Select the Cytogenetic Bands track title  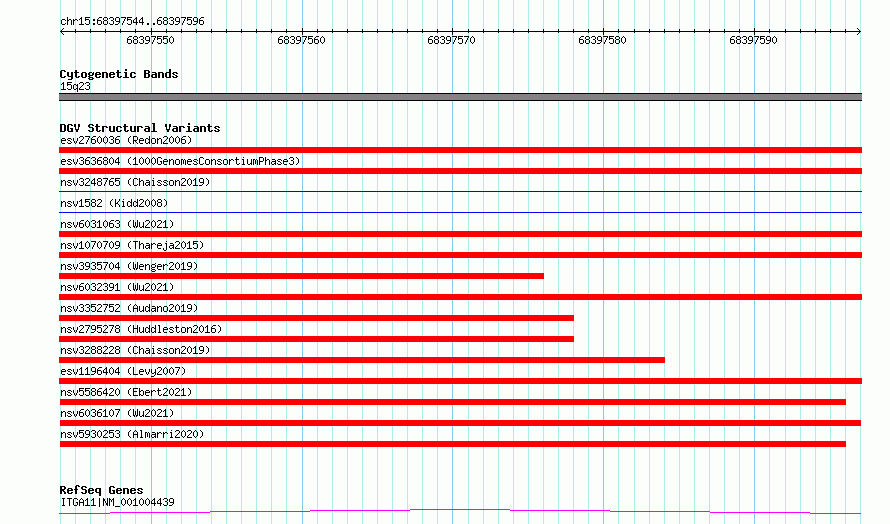point(119,74)
